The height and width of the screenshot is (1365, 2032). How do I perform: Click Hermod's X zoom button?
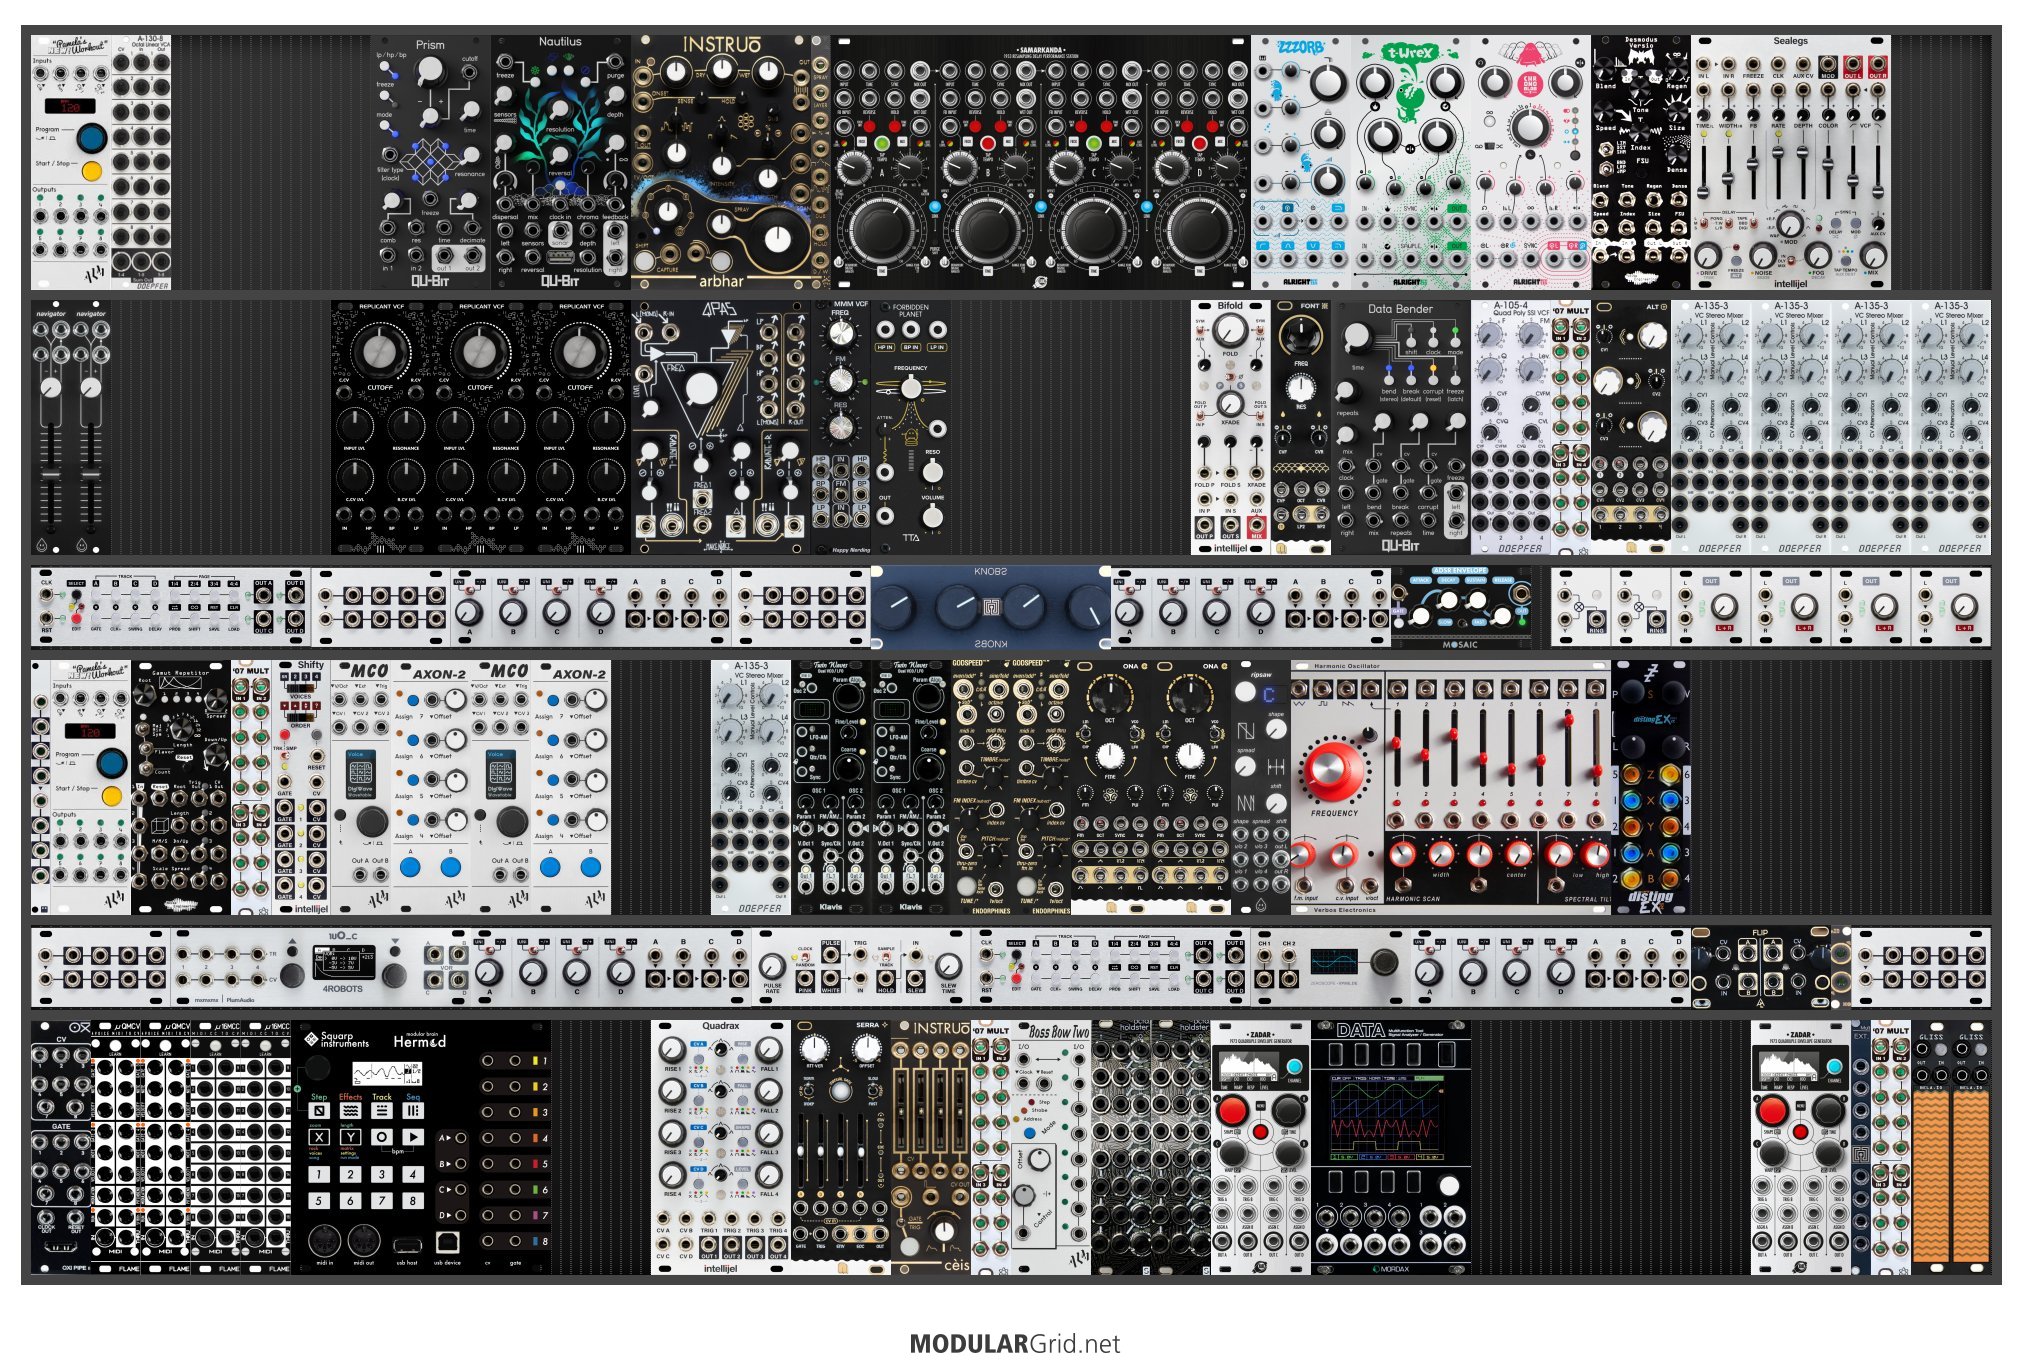(x=319, y=1137)
